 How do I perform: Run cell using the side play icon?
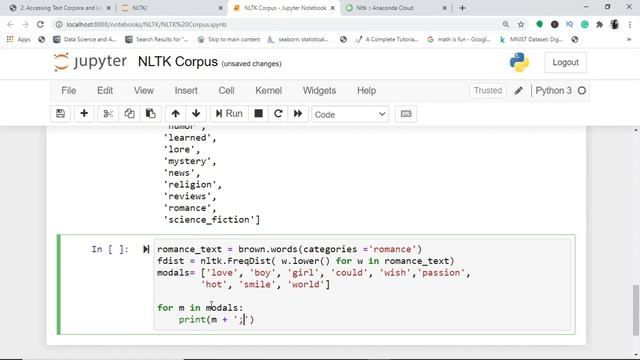[x=146, y=249]
